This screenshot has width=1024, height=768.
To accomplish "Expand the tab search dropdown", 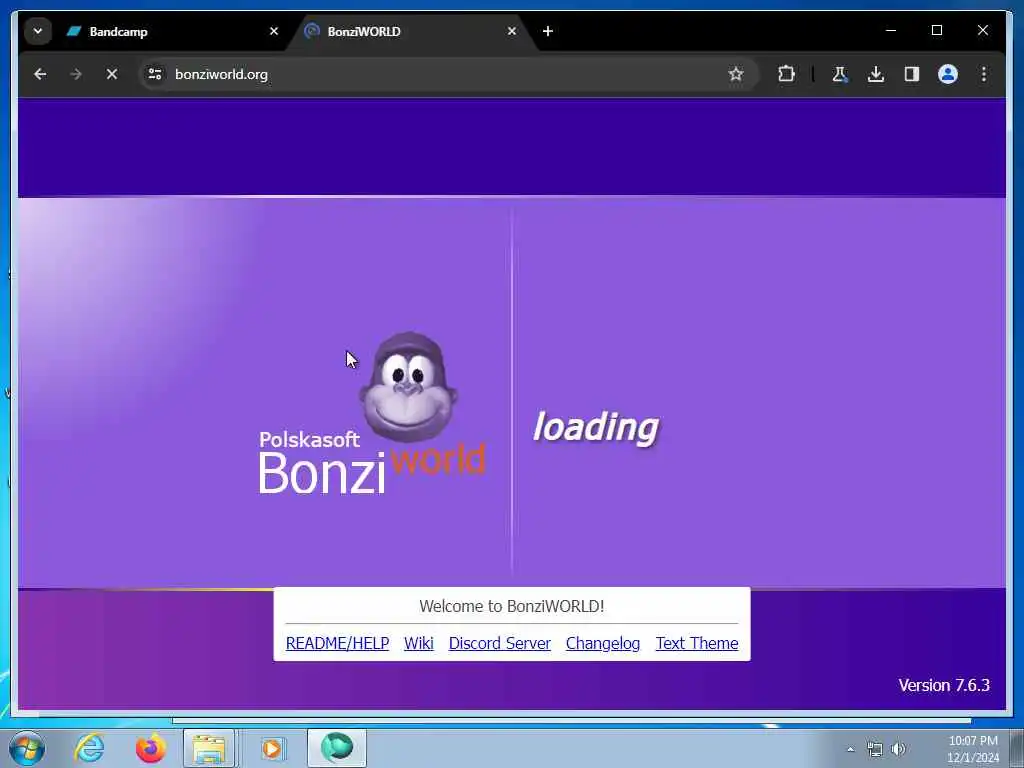I will 38,31.
